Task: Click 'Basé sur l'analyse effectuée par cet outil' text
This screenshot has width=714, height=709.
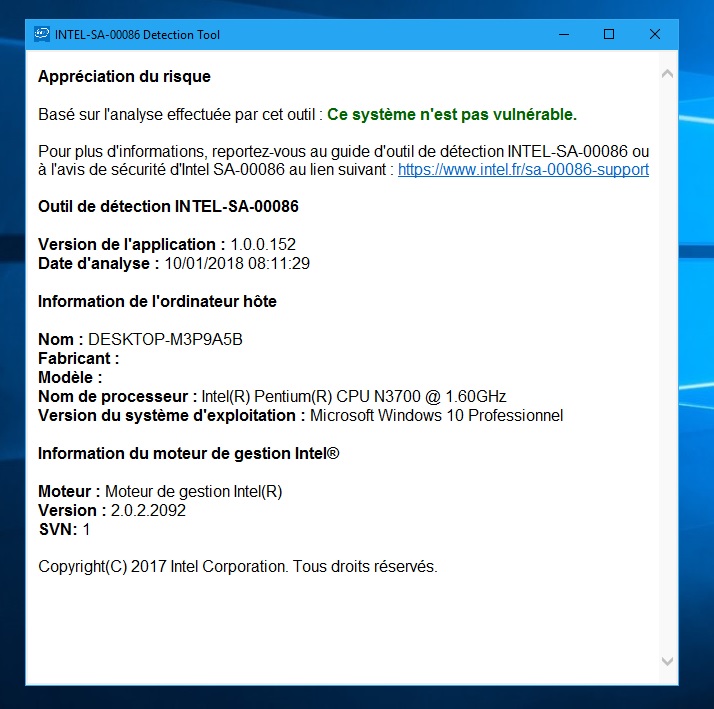Action: tap(177, 114)
